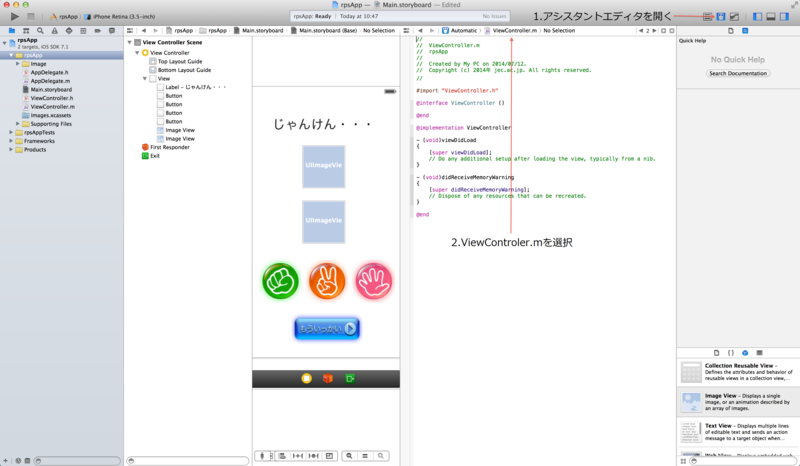Go back in the assistant editor history
Viewport: 800px width, 466px height.
pyautogui.click(x=420, y=31)
